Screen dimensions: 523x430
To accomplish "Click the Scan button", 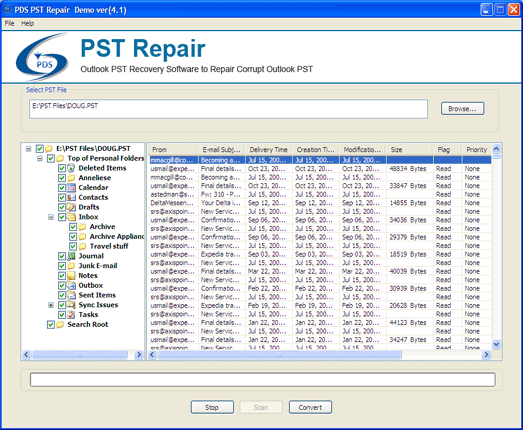I will coord(261,407).
